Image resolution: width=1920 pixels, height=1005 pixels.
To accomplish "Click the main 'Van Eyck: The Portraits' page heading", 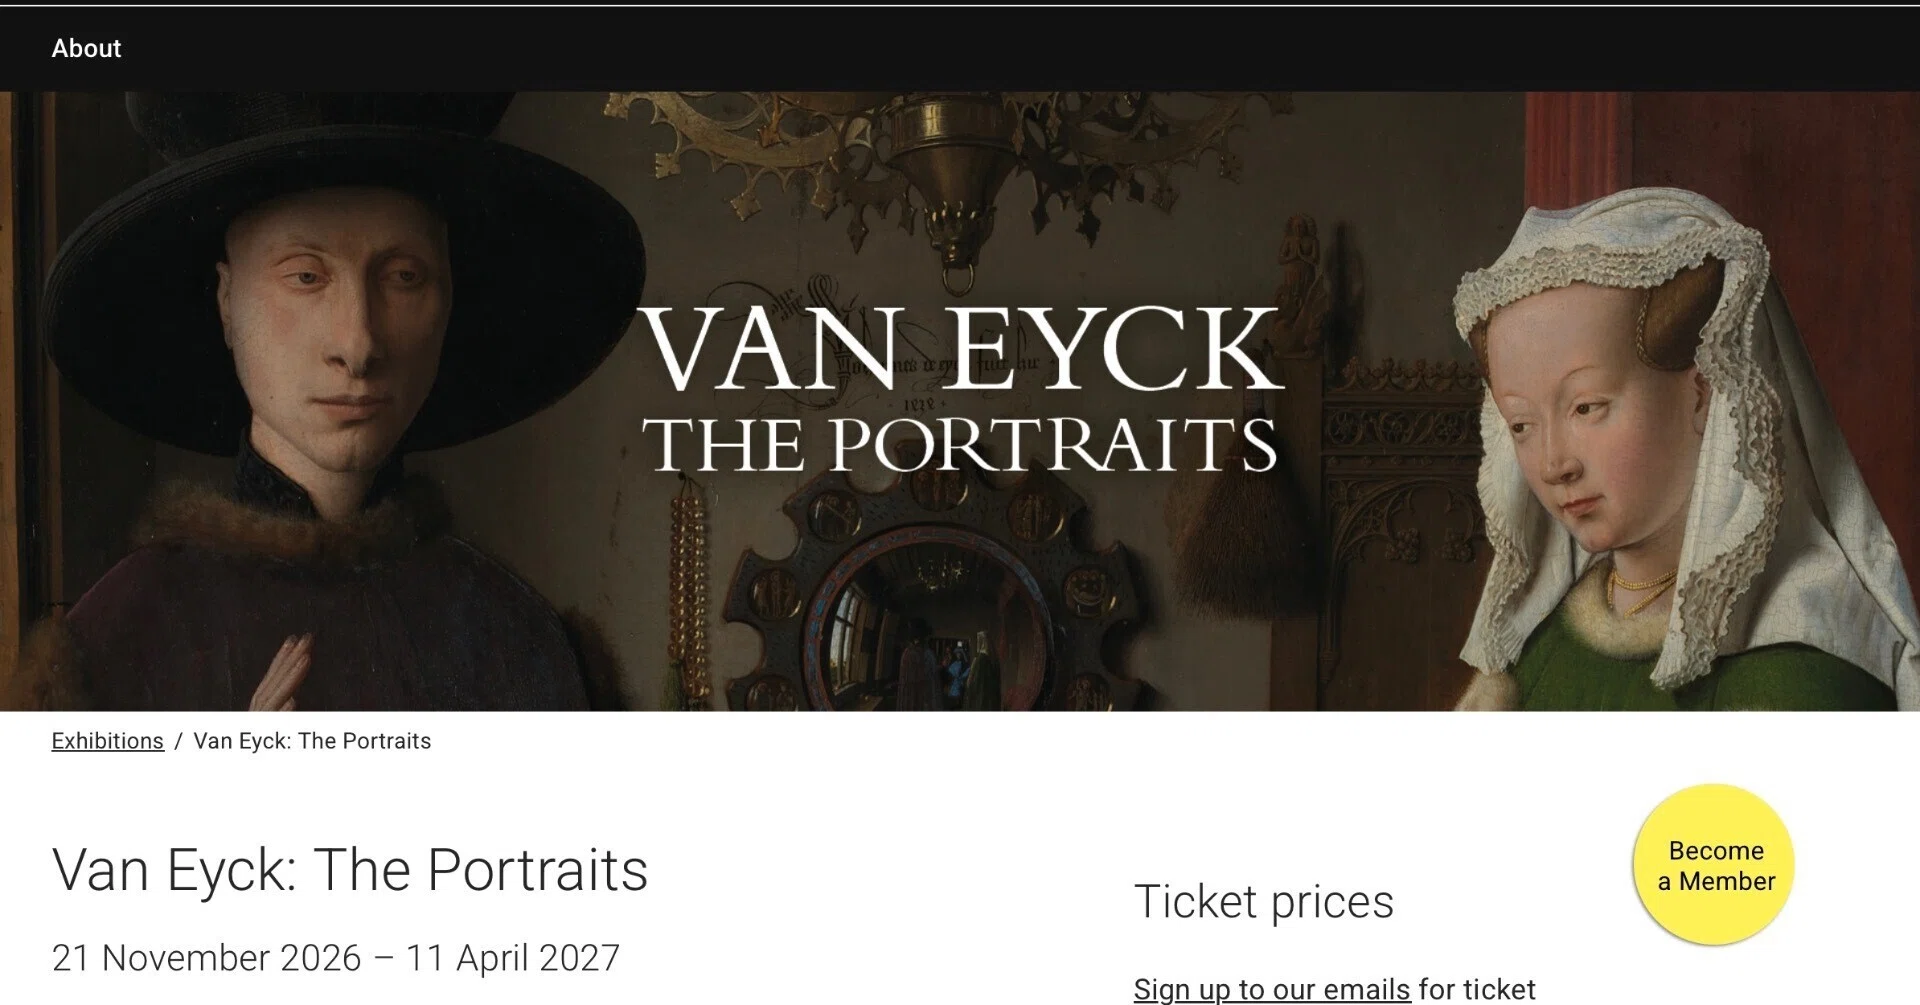I will pos(350,869).
